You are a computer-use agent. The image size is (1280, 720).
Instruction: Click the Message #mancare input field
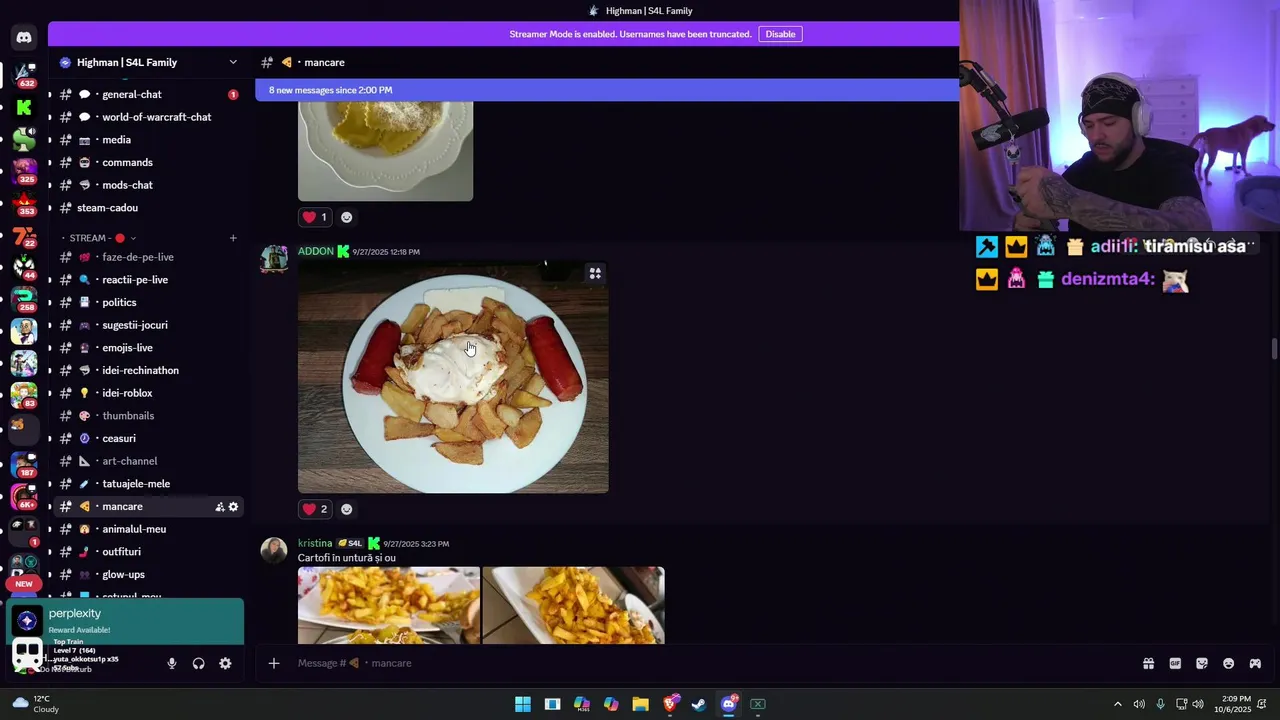pos(700,663)
